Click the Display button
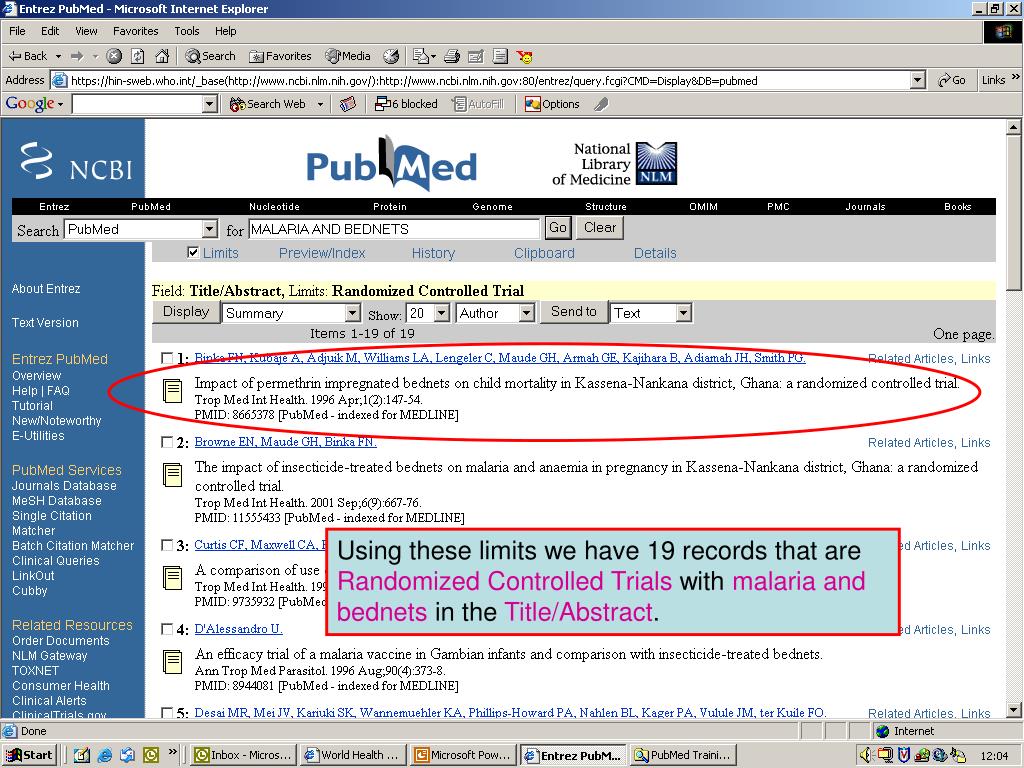Viewport: 1024px width, 768px height. point(185,312)
